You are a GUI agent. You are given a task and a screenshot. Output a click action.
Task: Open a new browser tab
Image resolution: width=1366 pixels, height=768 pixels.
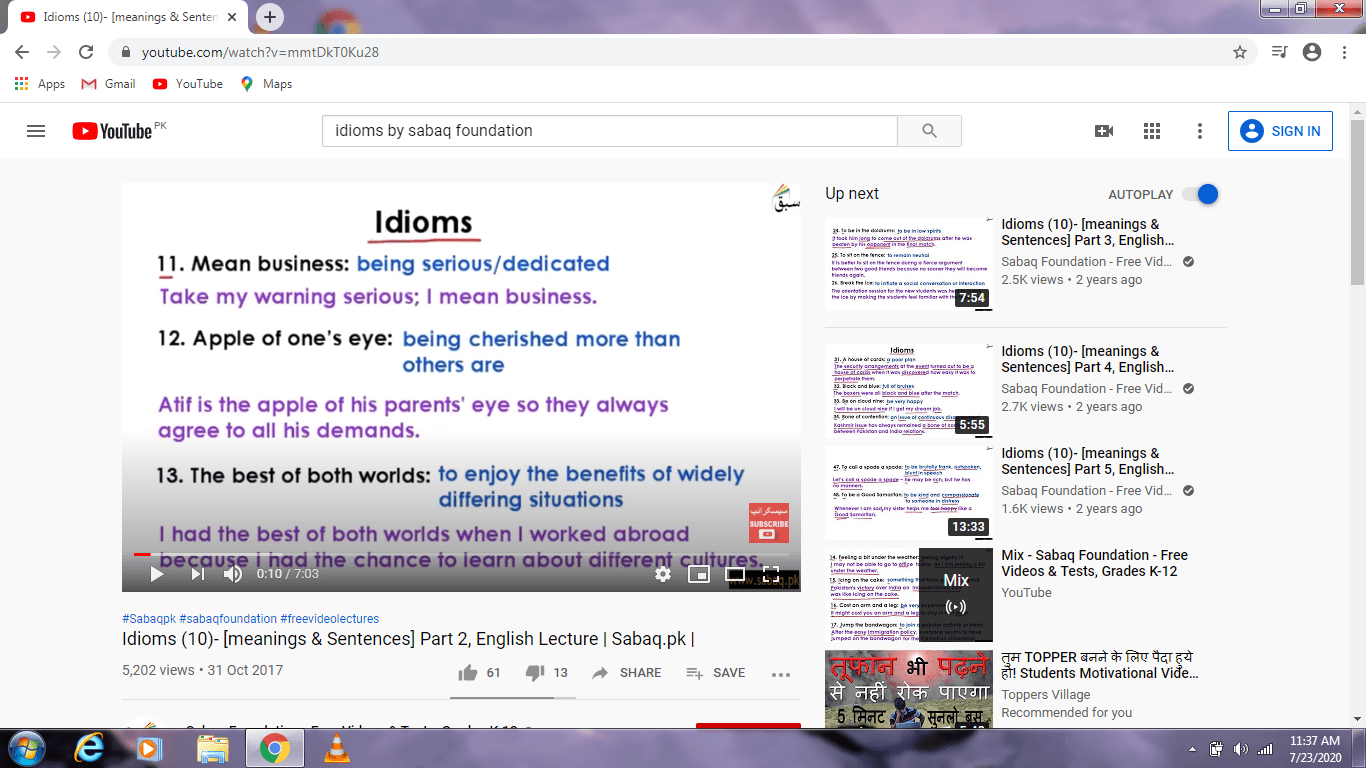pyautogui.click(x=270, y=17)
